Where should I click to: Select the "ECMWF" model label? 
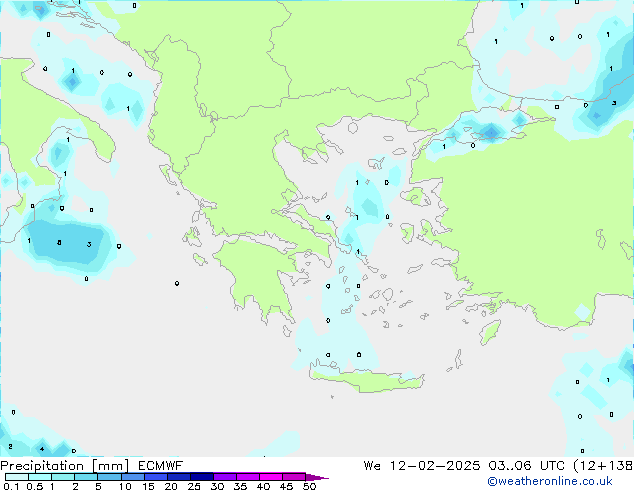point(161,466)
